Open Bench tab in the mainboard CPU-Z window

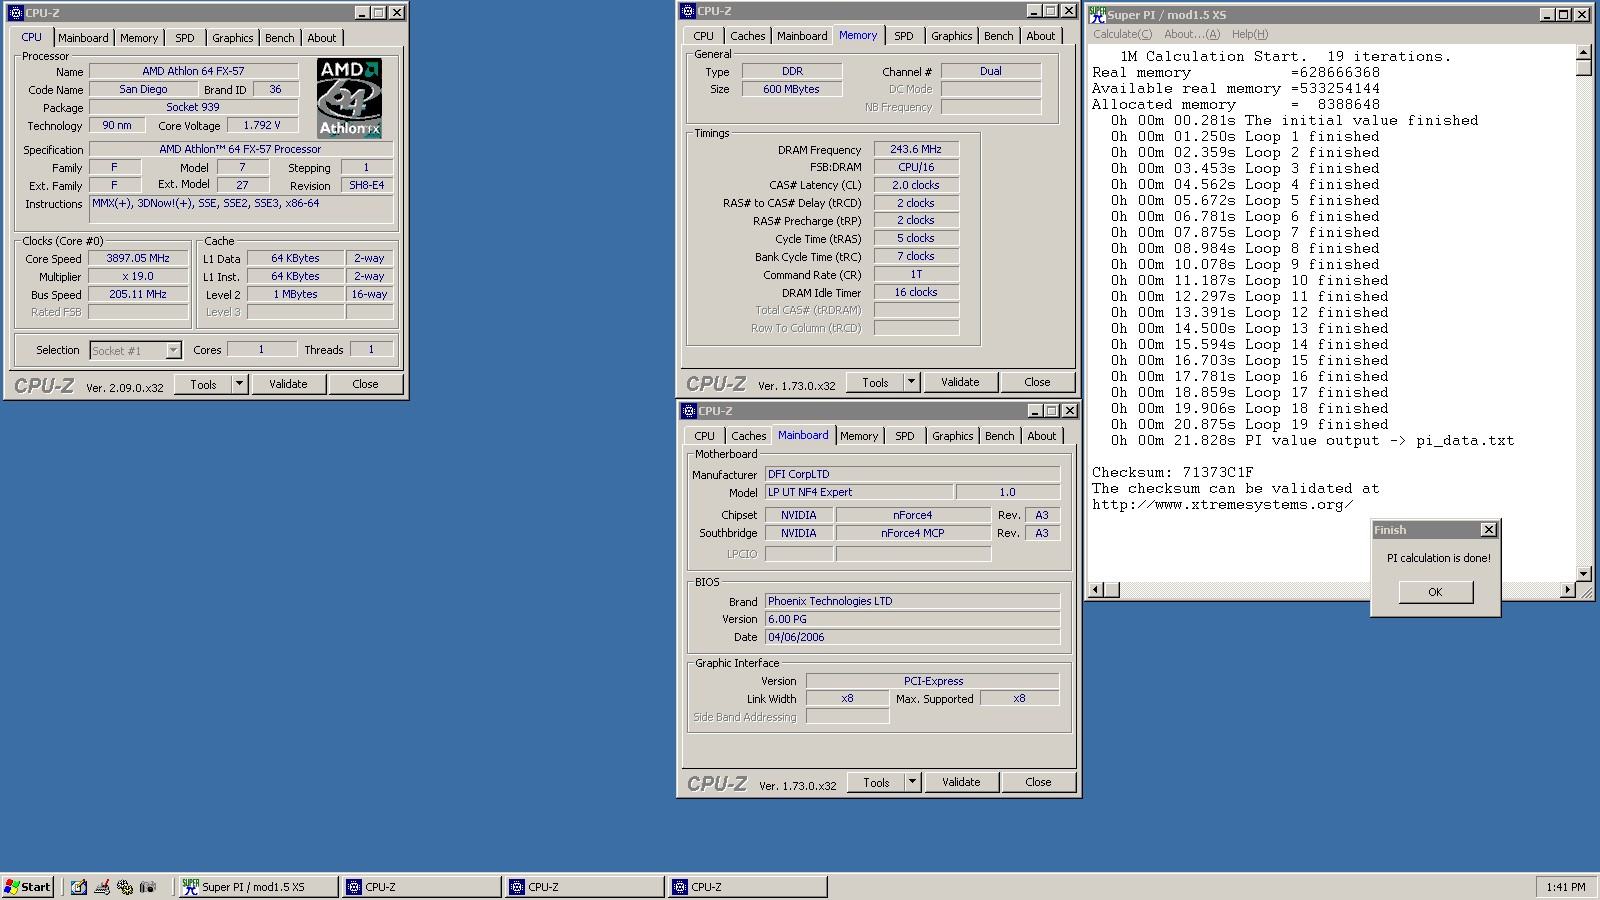pyautogui.click(x=1000, y=436)
